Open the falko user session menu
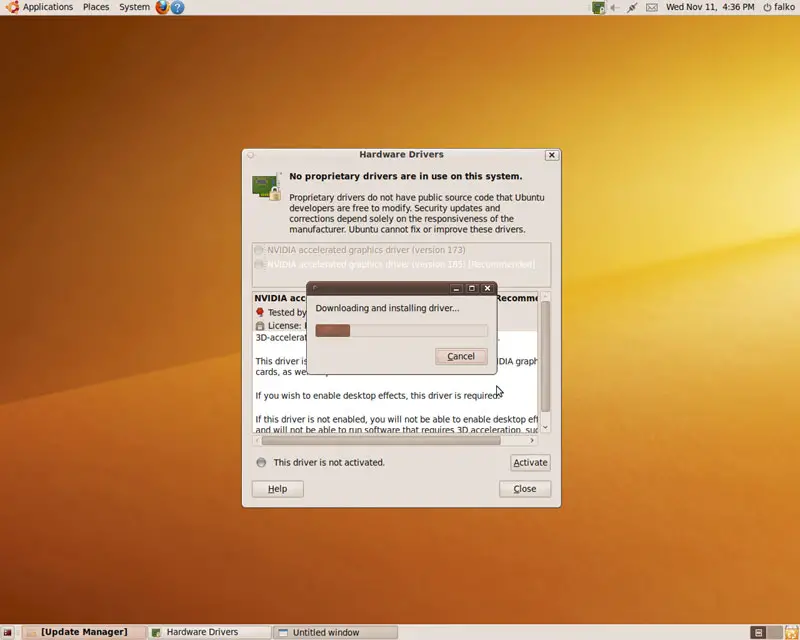The height and width of the screenshot is (640, 800). pyautogui.click(x=779, y=7)
